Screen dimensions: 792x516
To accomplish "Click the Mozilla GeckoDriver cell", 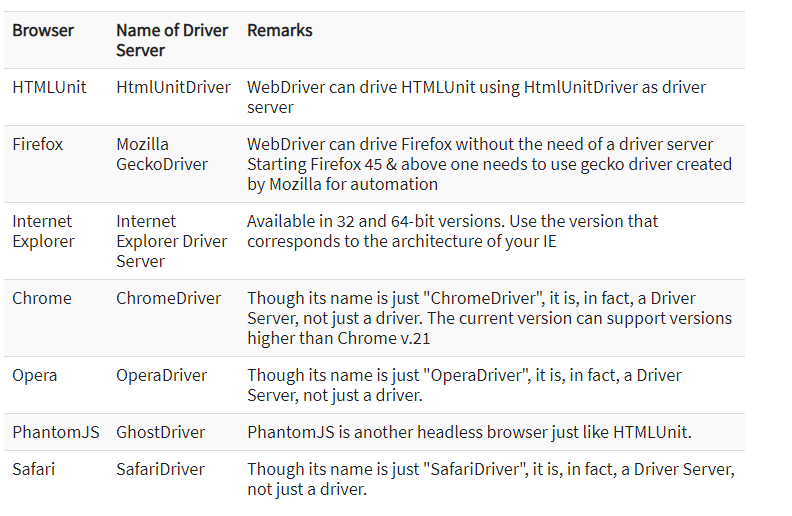I will click(x=162, y=154).
